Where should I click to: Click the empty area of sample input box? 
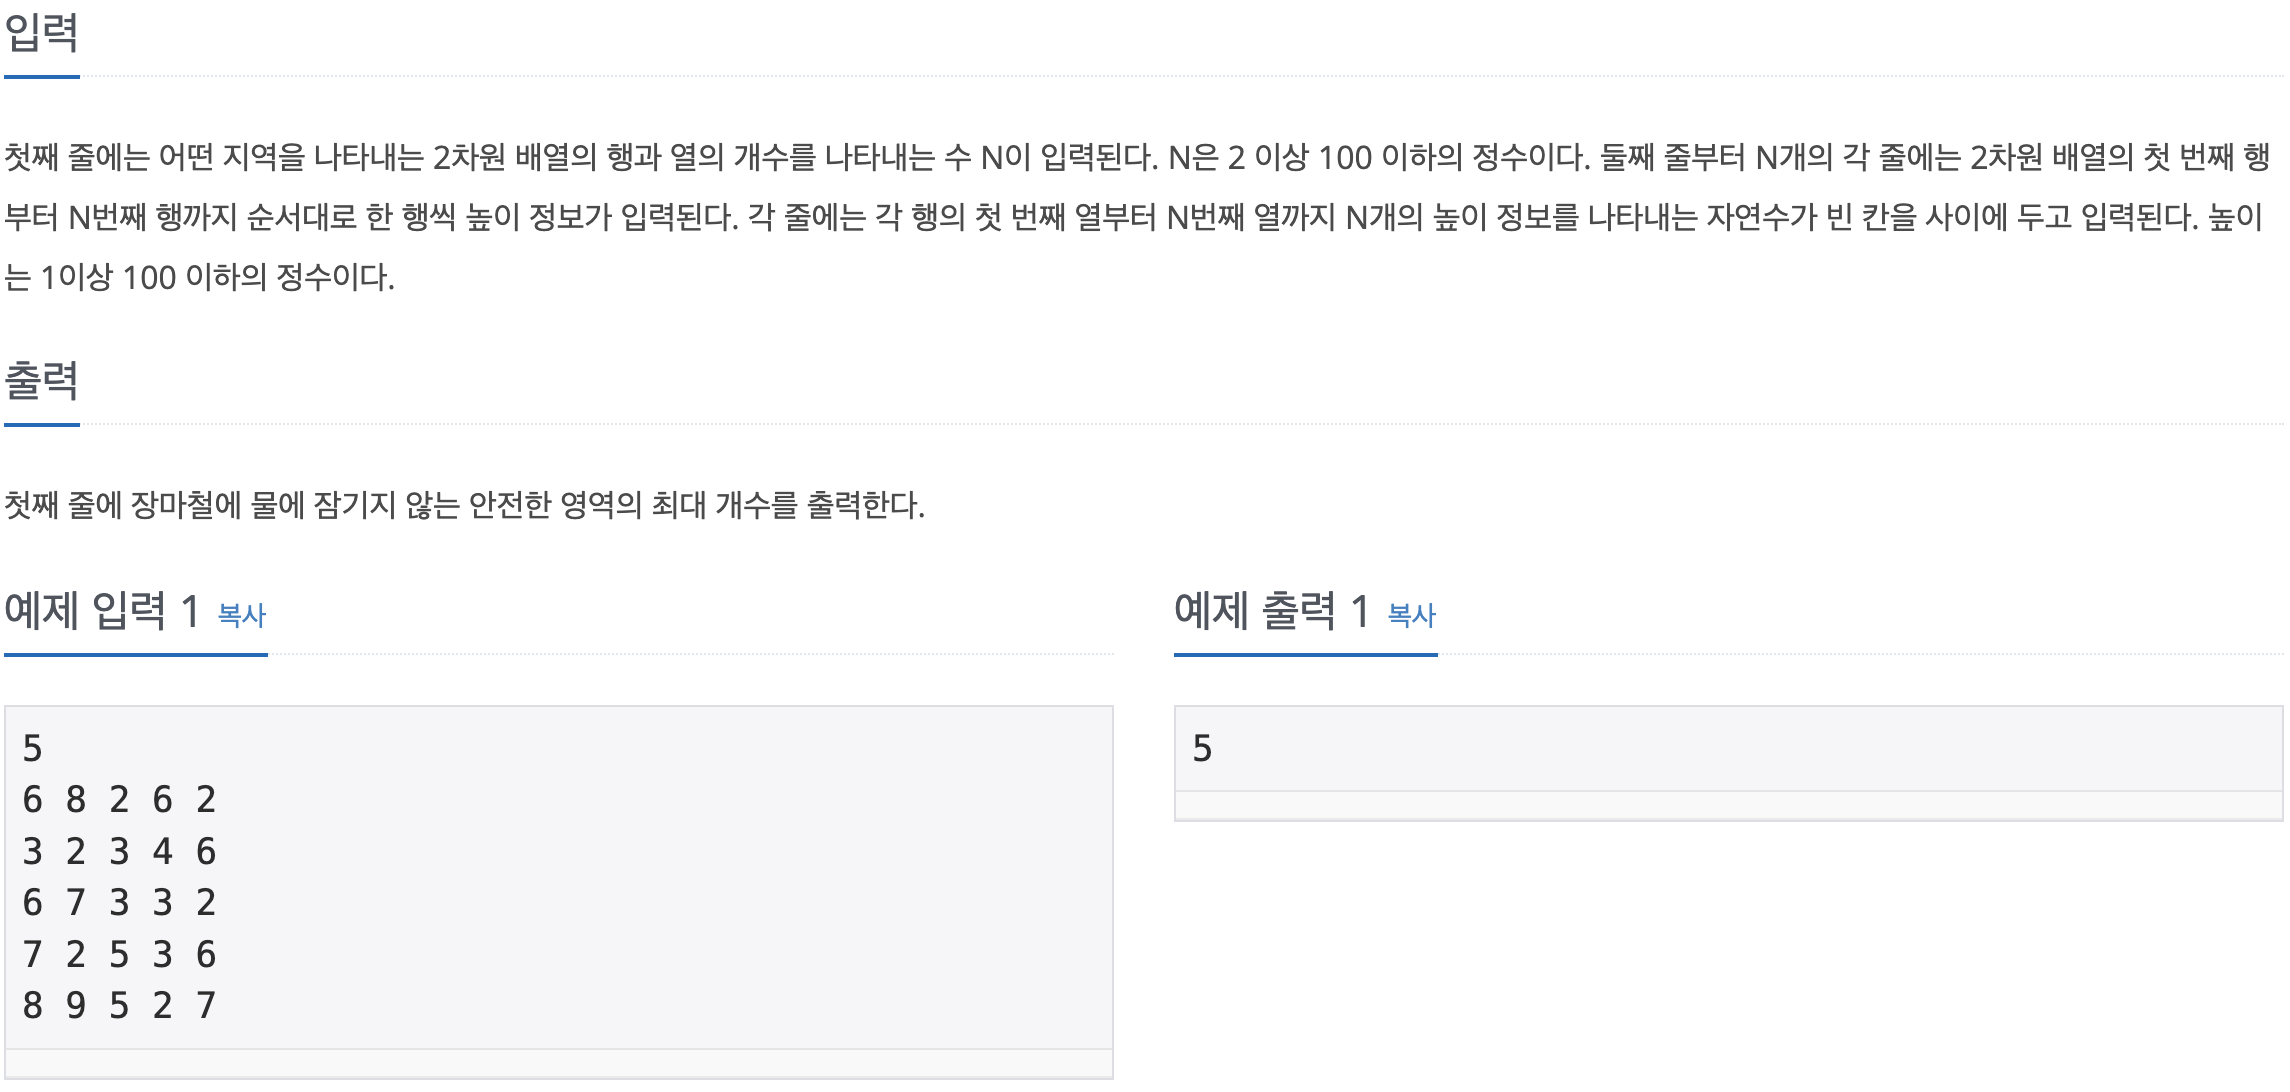pyautogui.click(x=660, y=878)
